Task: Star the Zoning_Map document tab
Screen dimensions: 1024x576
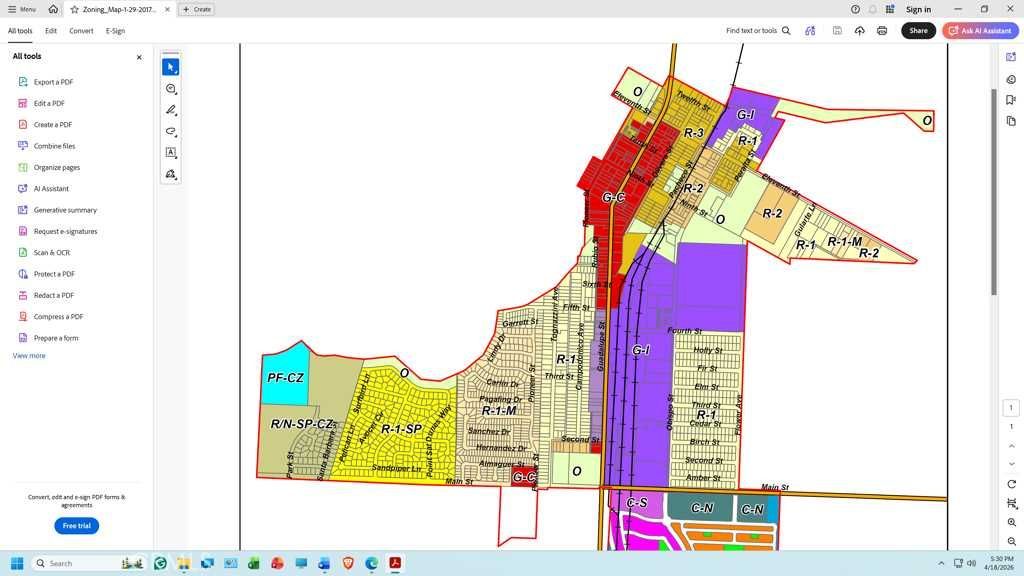Action: pyautogui.click(x=75, y=9)
